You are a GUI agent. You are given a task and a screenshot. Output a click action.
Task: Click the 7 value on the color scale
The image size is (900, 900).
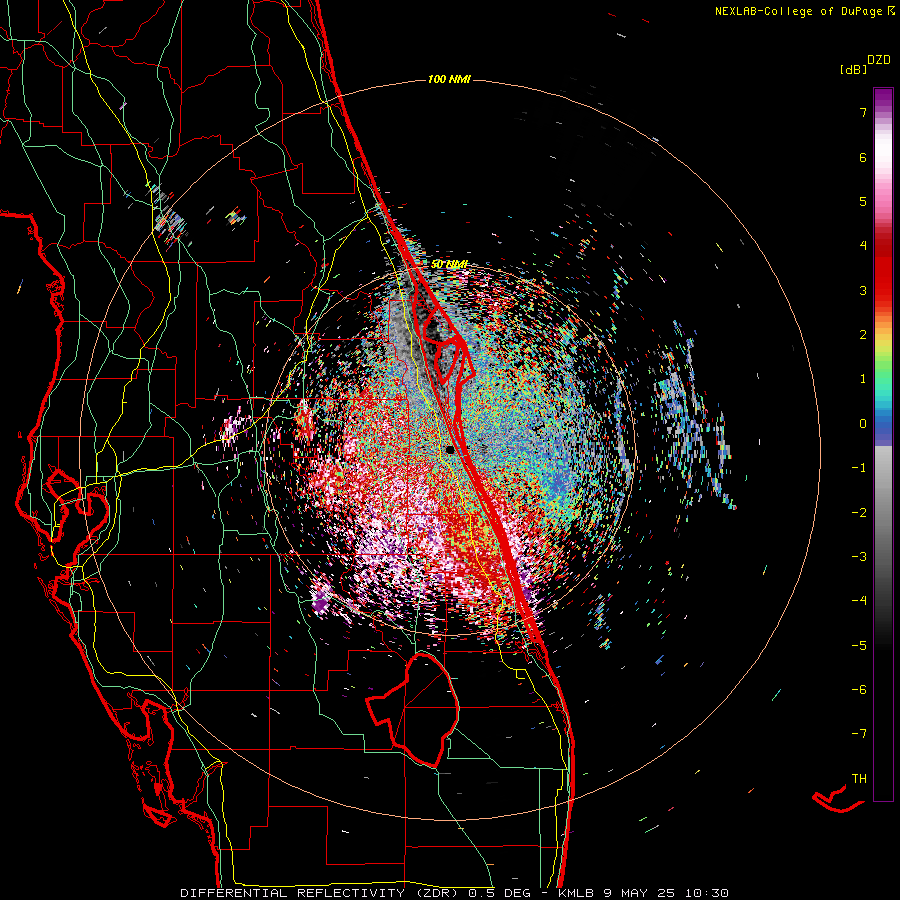[863, 112]
